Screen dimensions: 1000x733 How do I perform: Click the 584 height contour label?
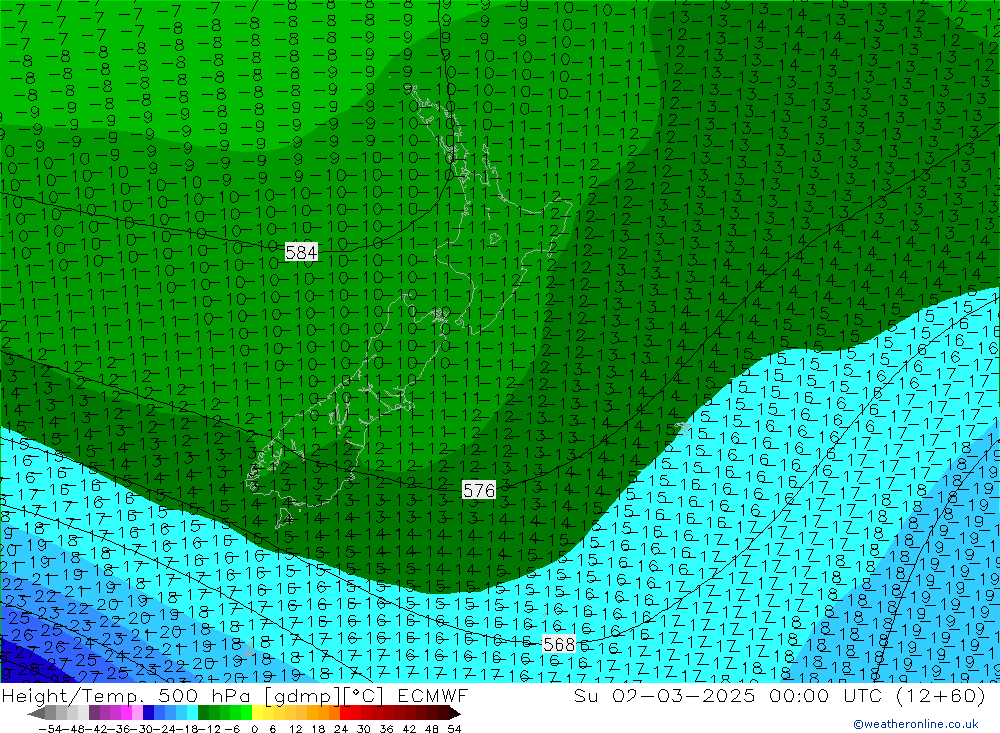point(301,252)
